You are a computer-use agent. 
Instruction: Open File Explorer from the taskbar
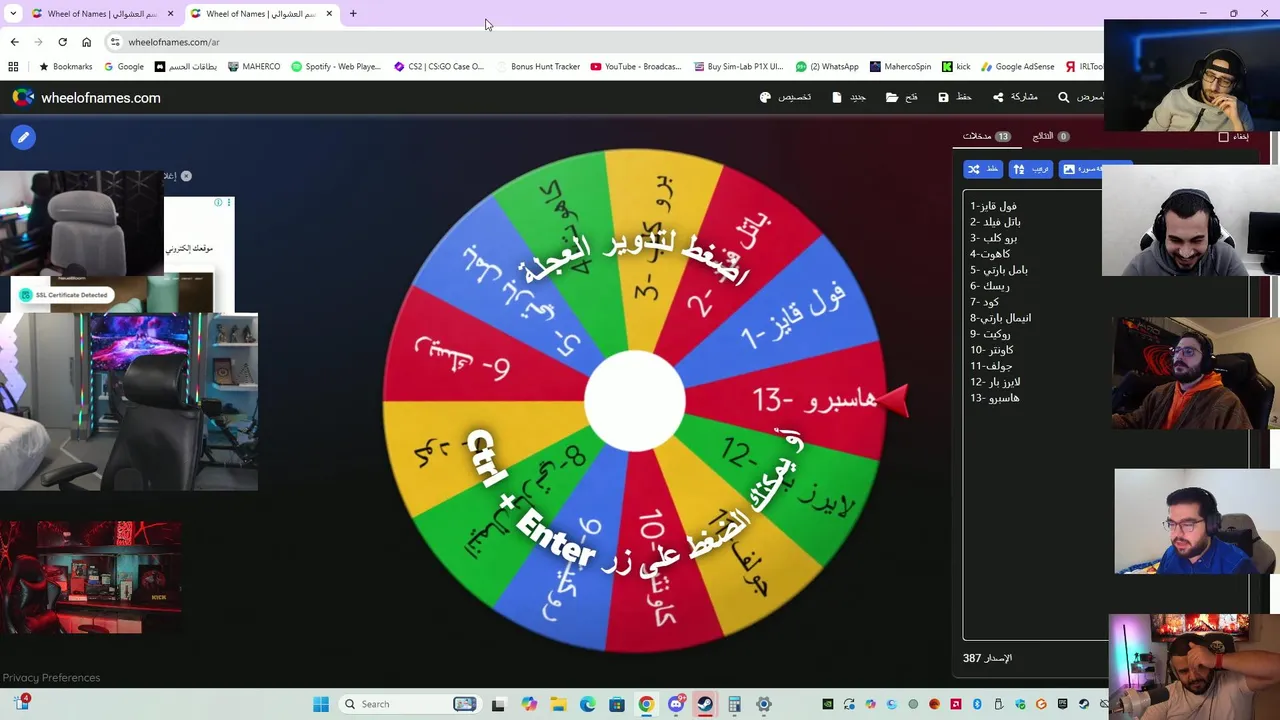coord(559,704)
